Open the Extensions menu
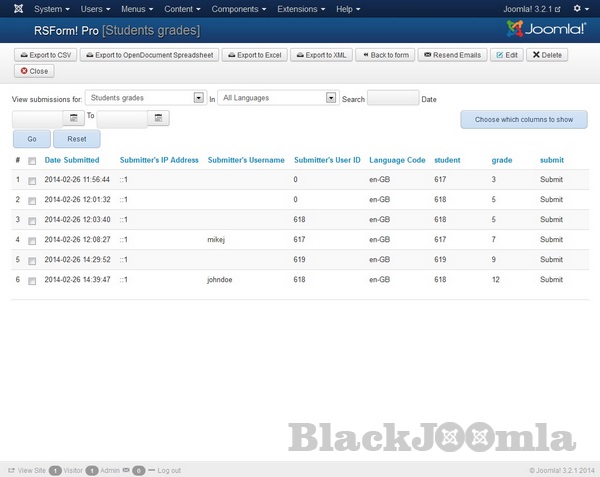Screen dimensions: 600x477 point(300,9)
